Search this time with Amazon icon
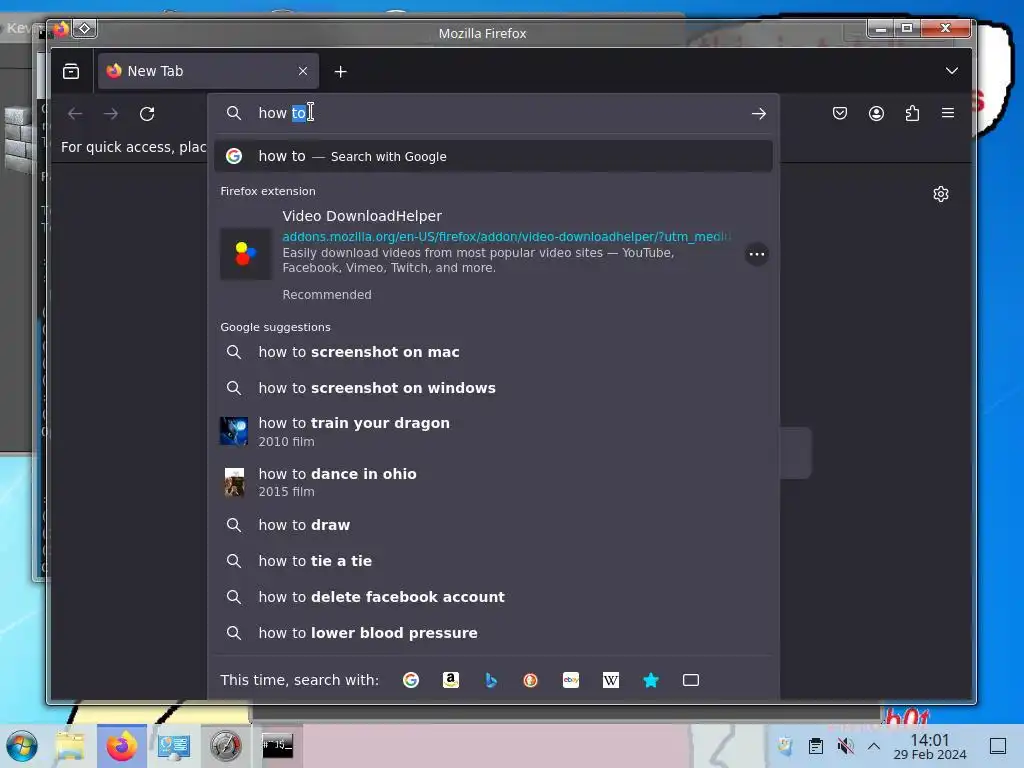This screenshot has height=768, width=1024. [x=451, y=680]
